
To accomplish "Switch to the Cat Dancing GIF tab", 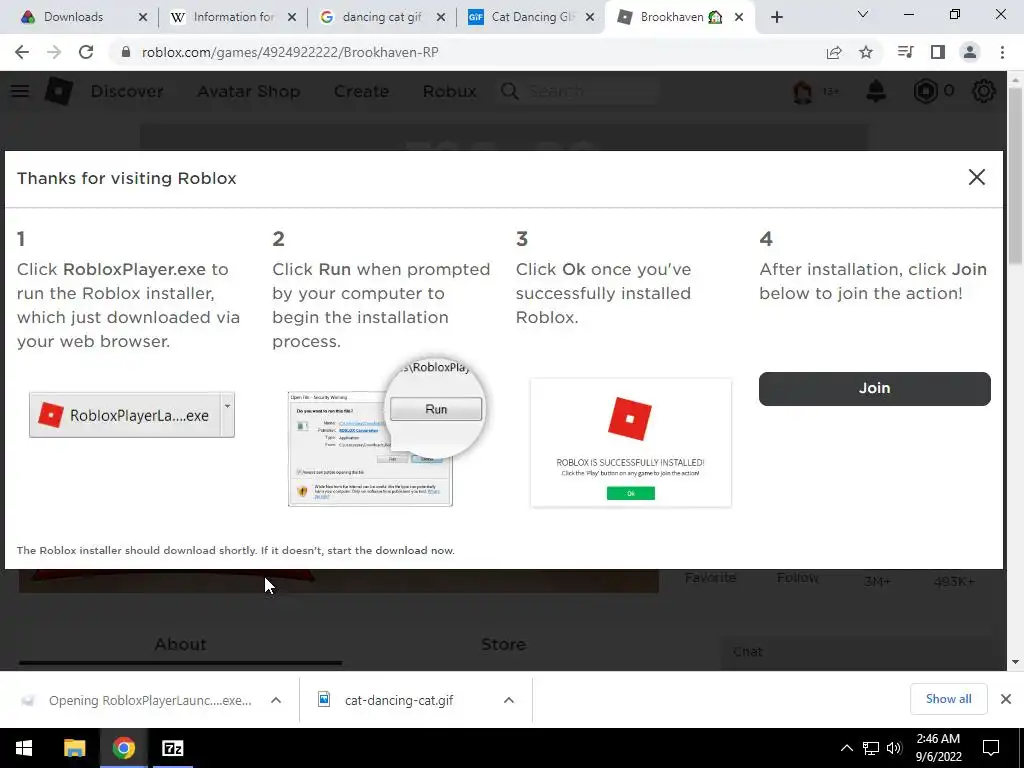I will [532, 17].
